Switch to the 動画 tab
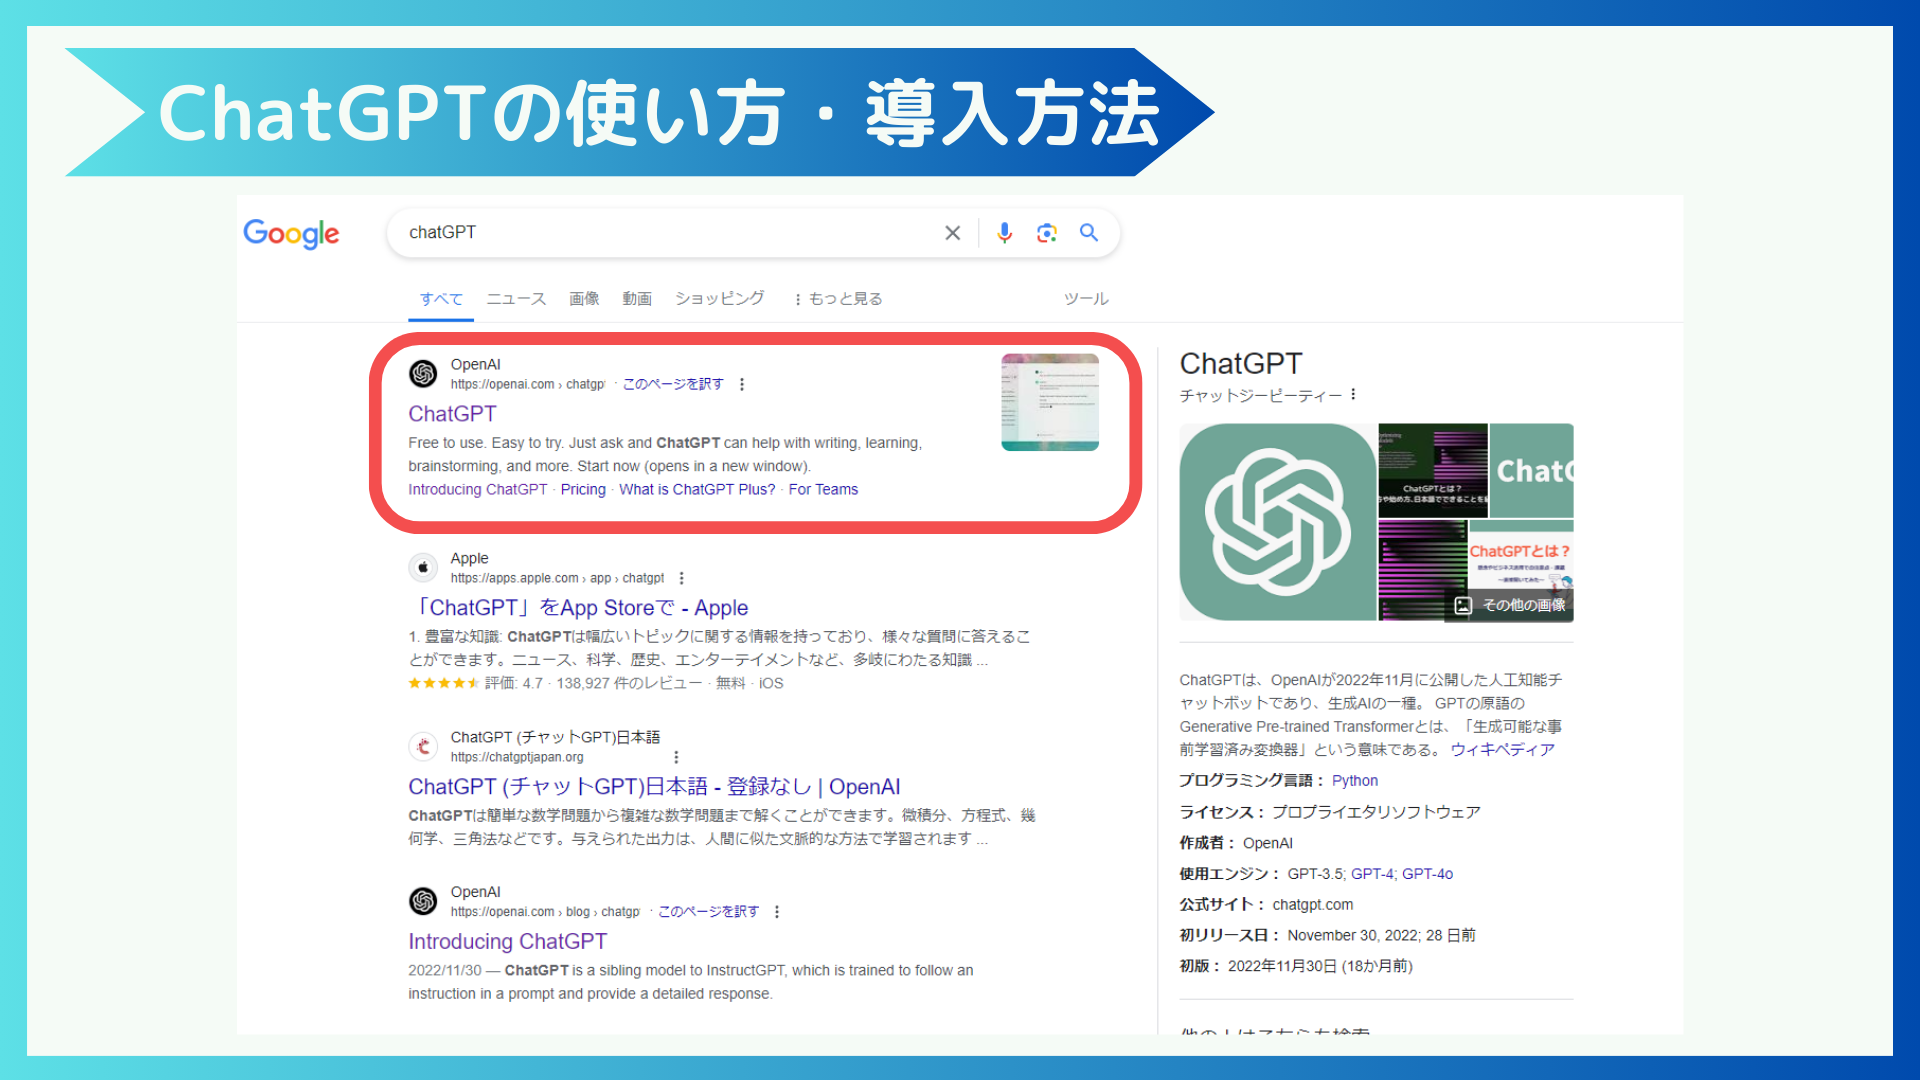Screen dimensions: 1920x1080 coord(637,299)
